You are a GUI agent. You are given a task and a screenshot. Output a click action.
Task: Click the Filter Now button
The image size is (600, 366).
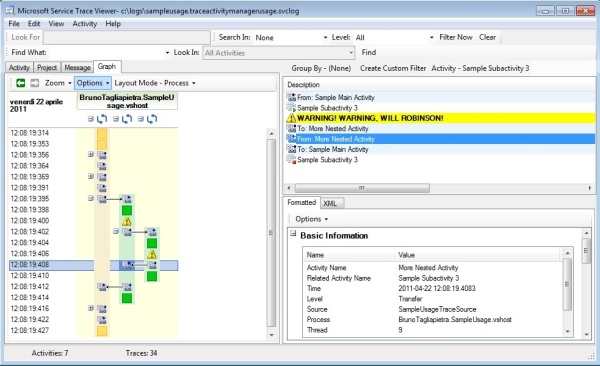[456, 37]
